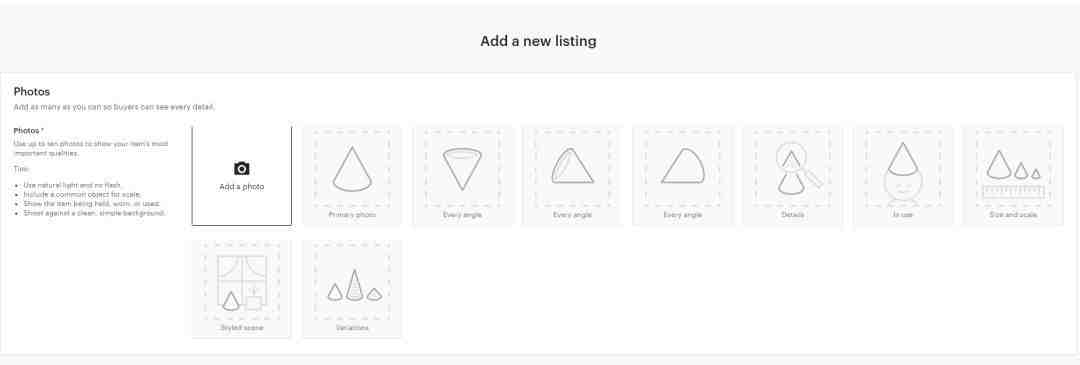Image resolution: width=1080 pixels, height=365 pixels.
Task: Click the caption under the upside-down cone
Action: point(462,215)
